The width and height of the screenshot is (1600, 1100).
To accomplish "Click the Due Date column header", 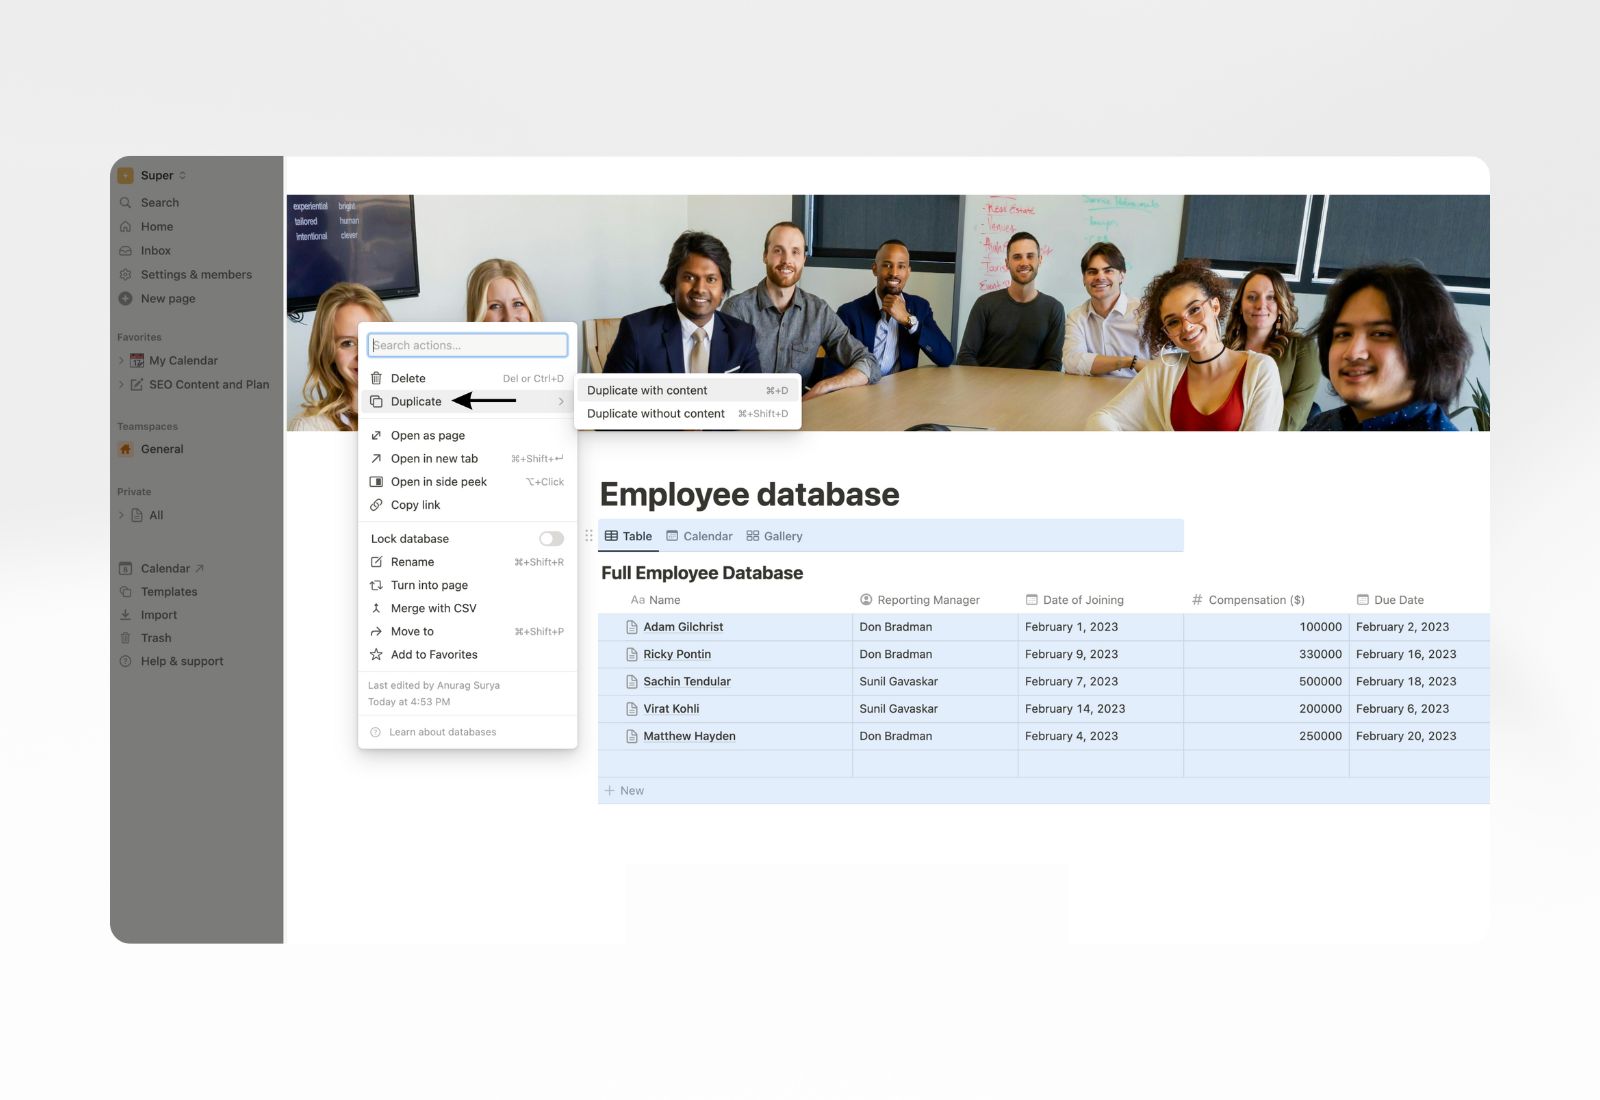I will click(x=1390, y=600).
